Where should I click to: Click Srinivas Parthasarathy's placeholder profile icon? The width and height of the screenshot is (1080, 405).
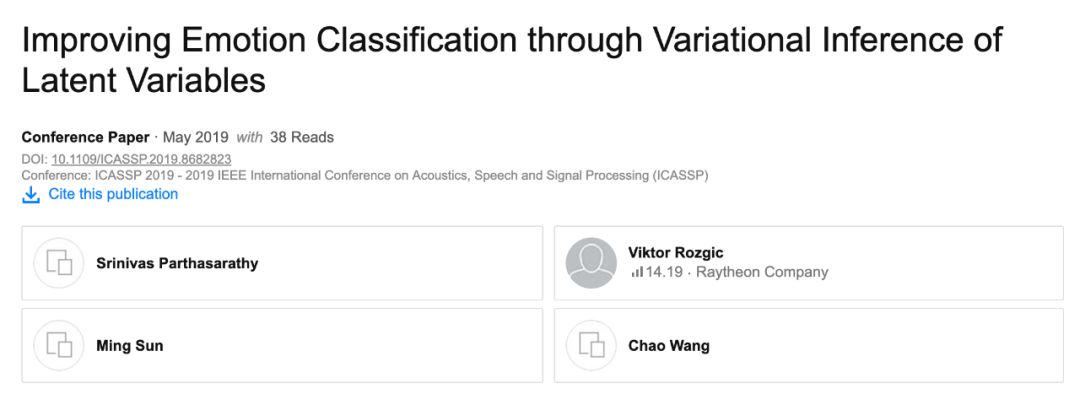point(59,263)
